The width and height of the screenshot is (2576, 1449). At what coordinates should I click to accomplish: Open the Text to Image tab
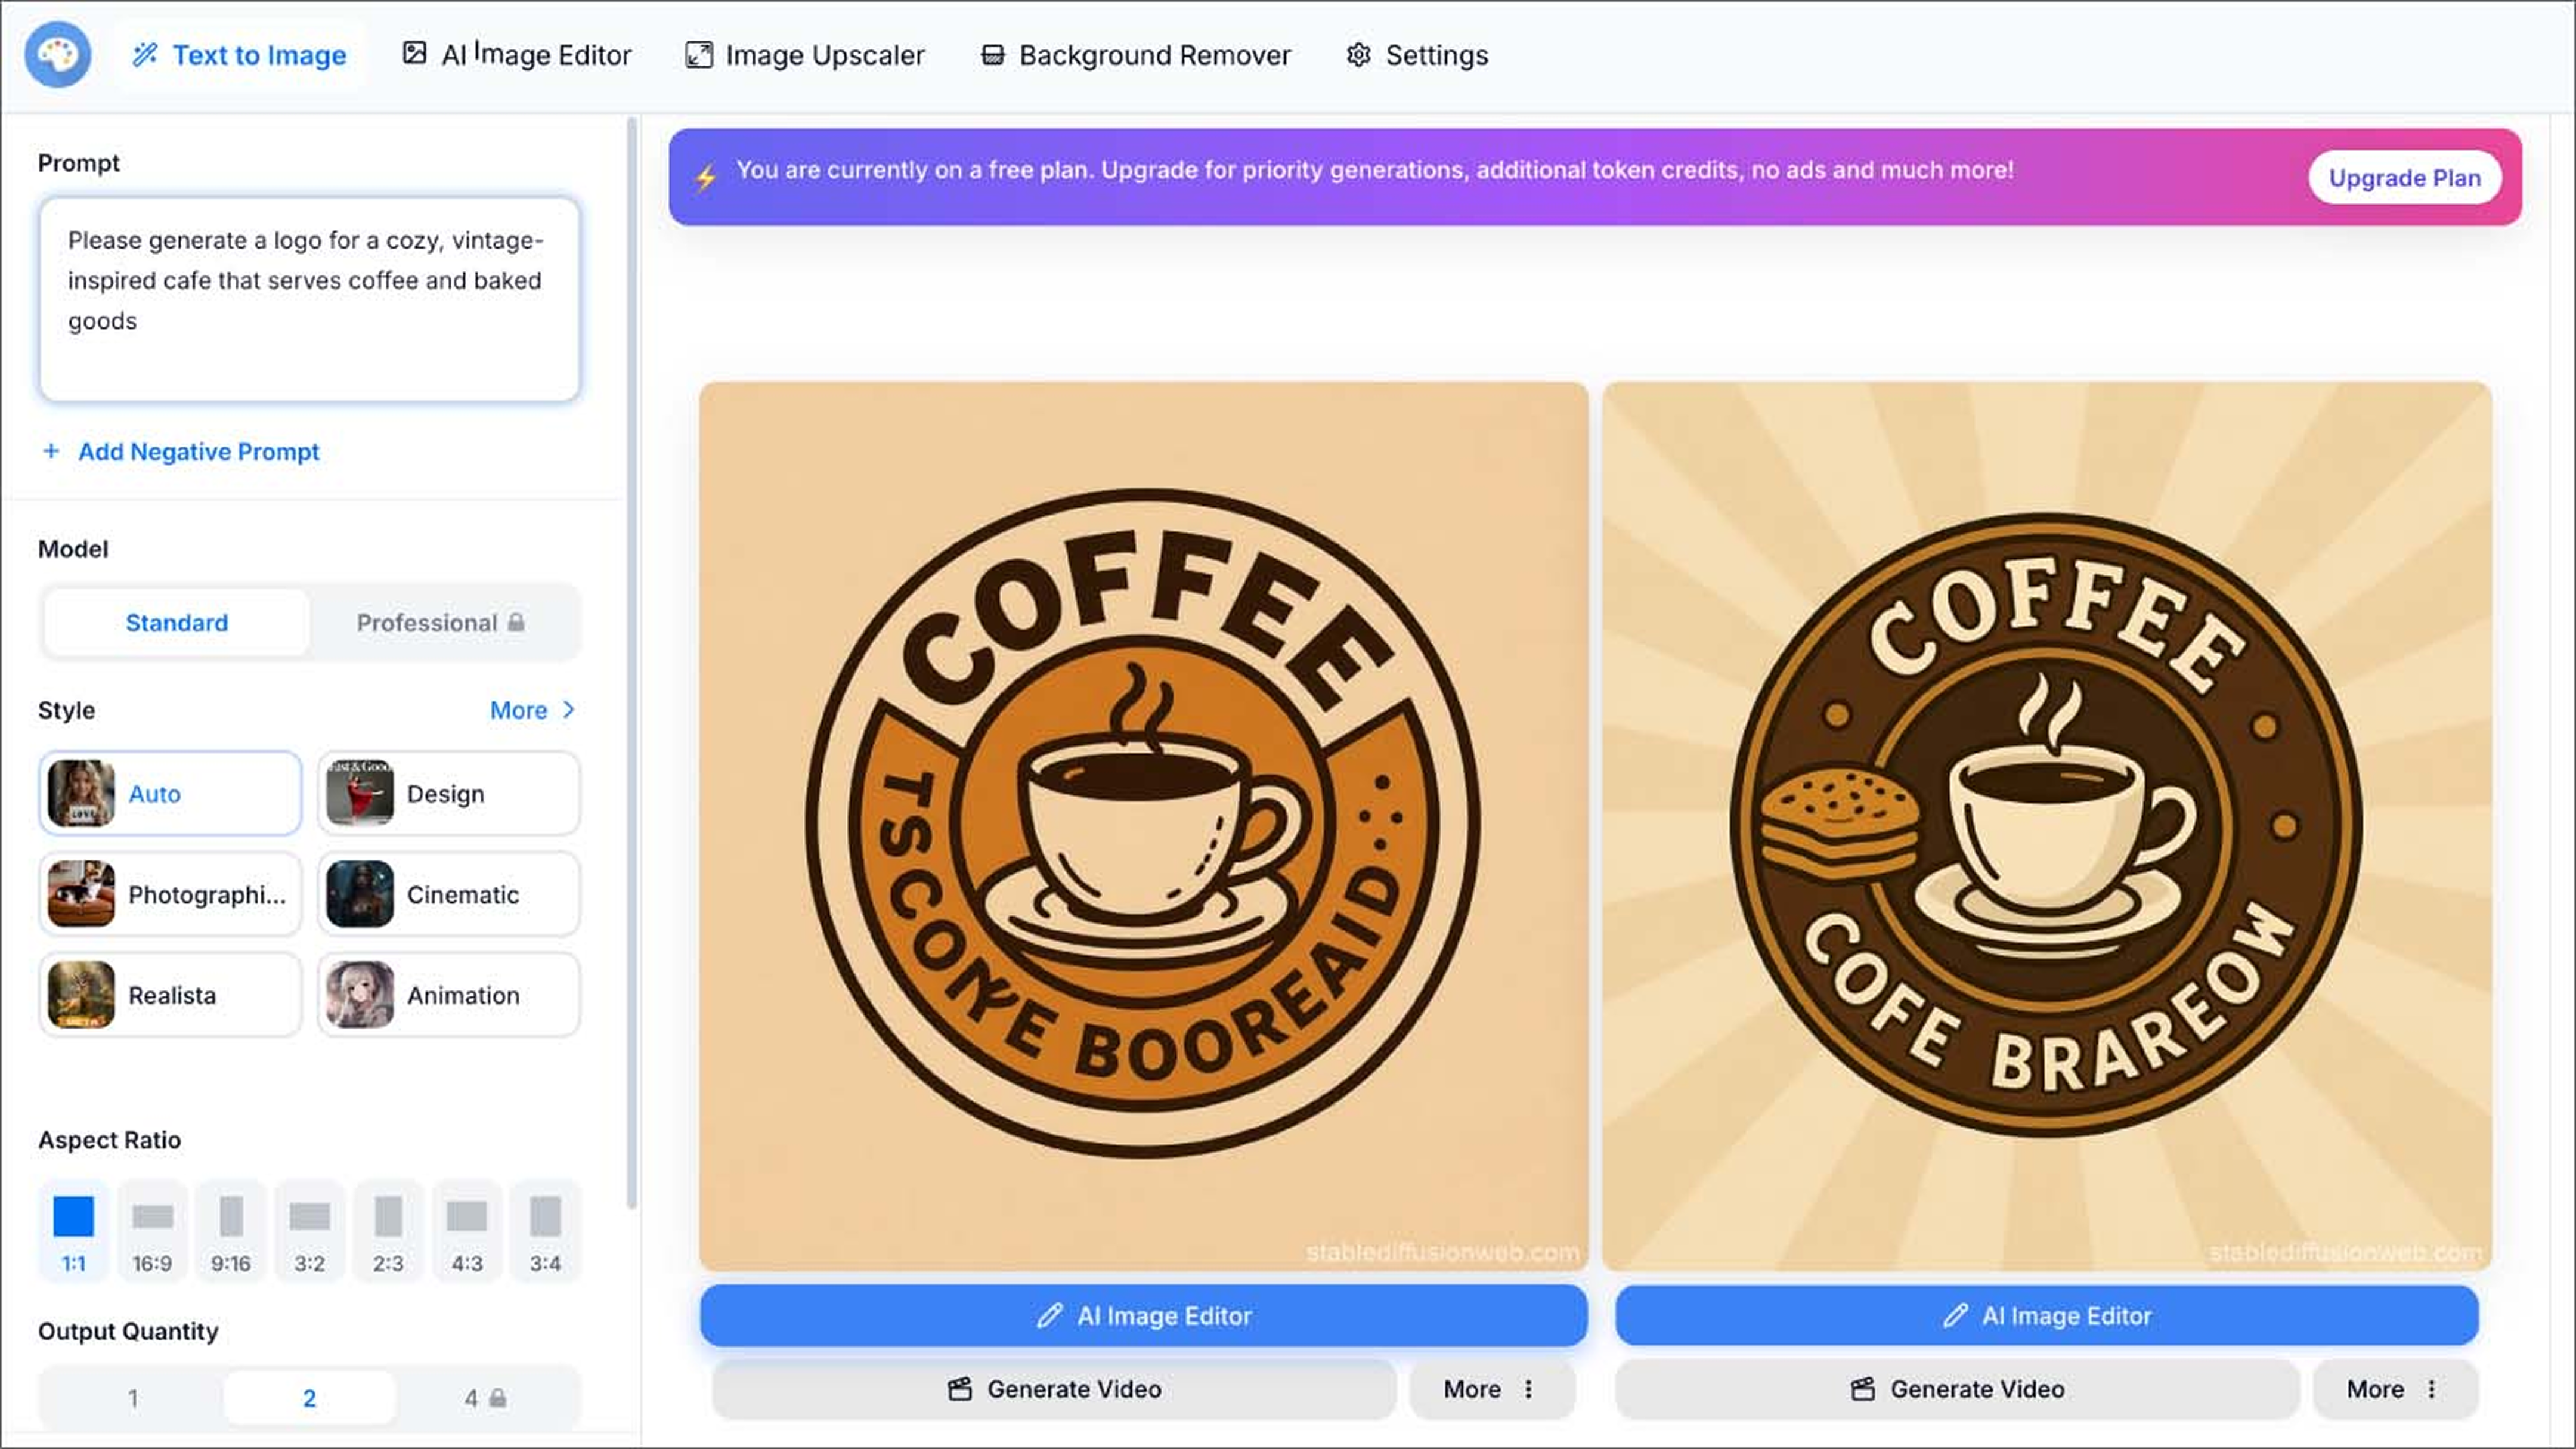click(239, 55)
